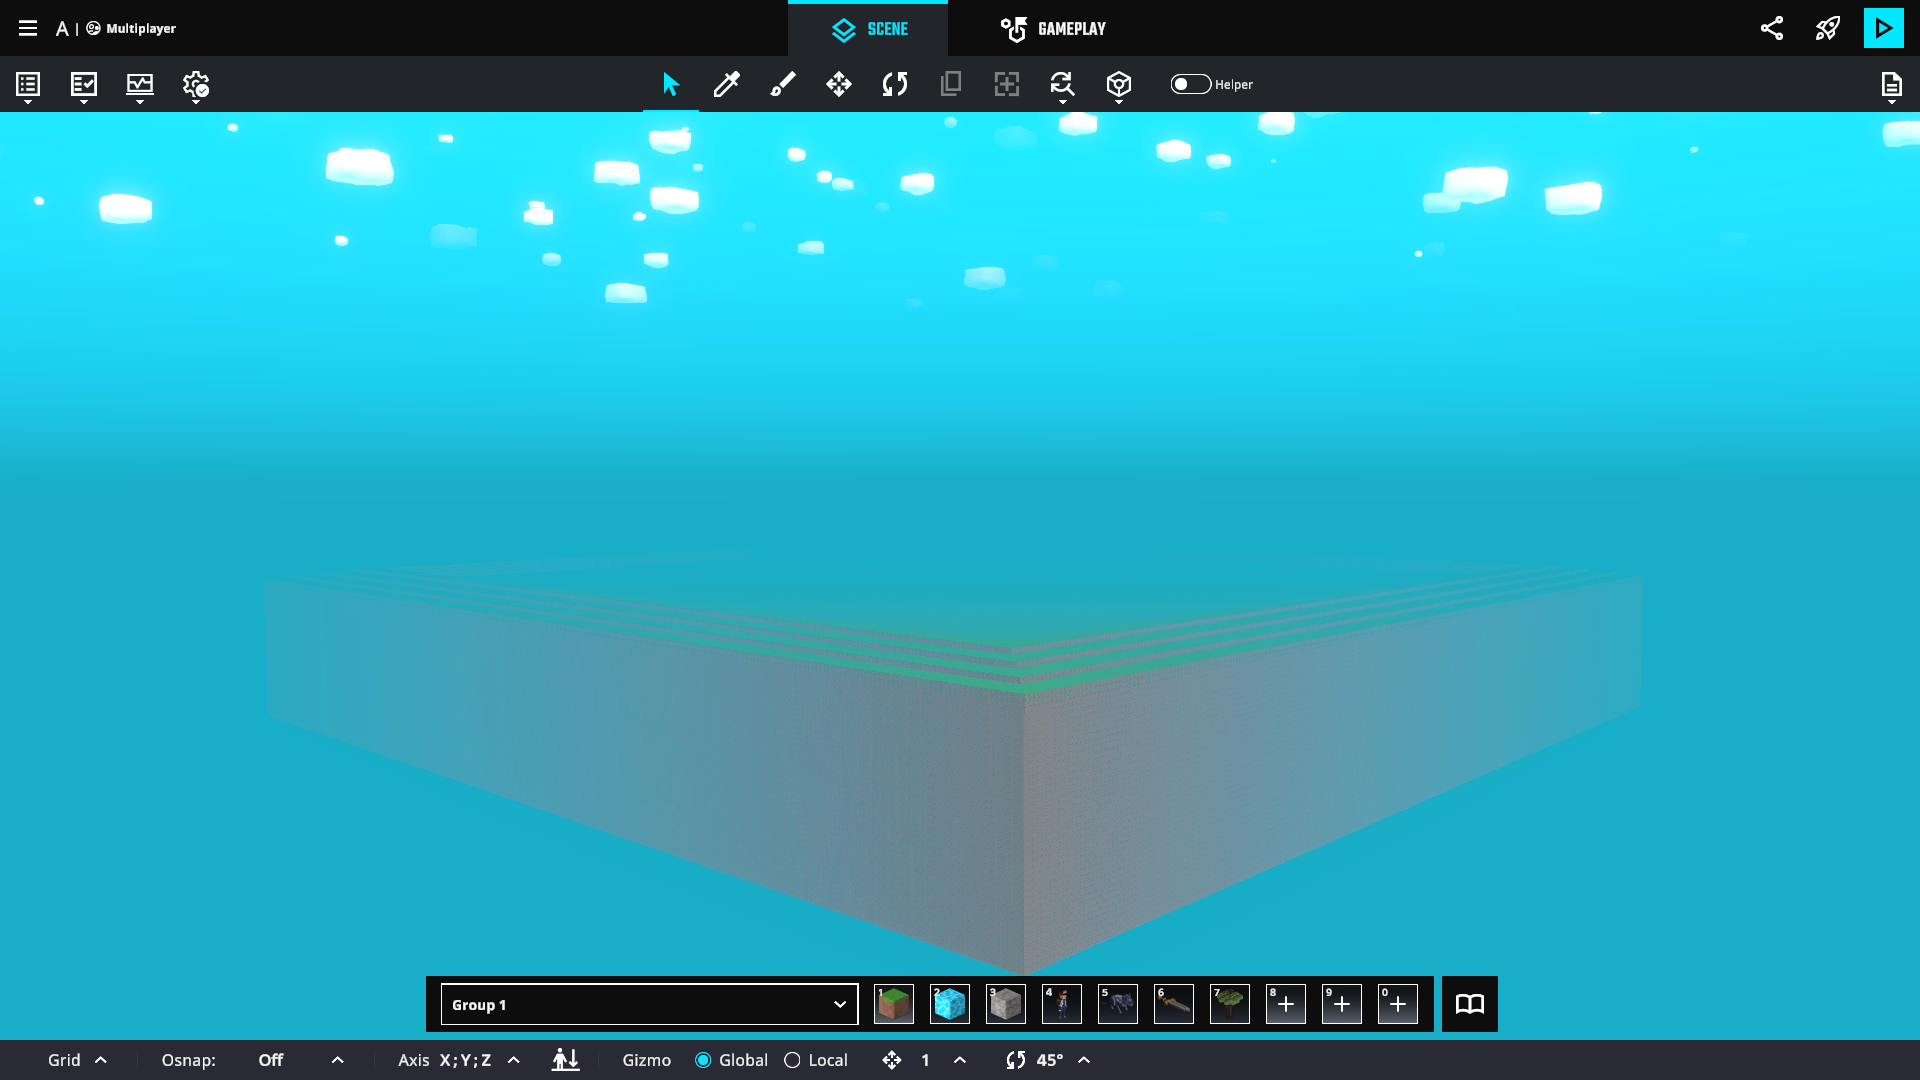
Task: Add an asset to empty slot 8
Action: pyautogui.click(x=1286, y=1004)
